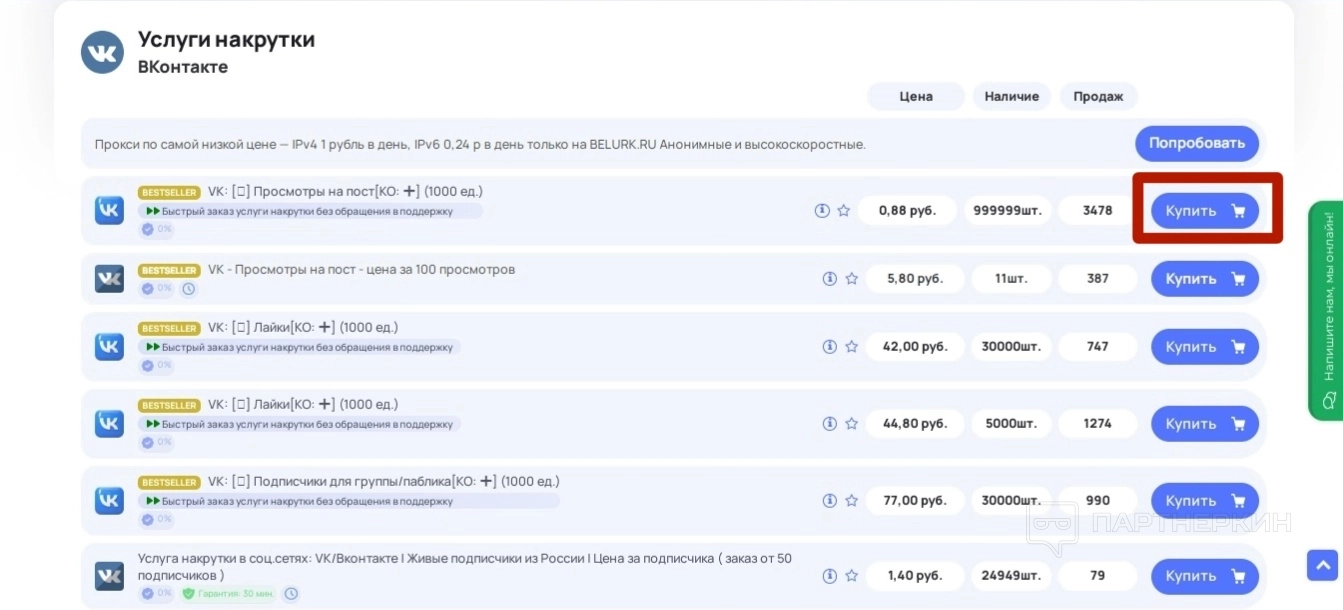Open info icon for 5,80 руб. service
Screen dimensions: 1343x610
click(829, 279)
